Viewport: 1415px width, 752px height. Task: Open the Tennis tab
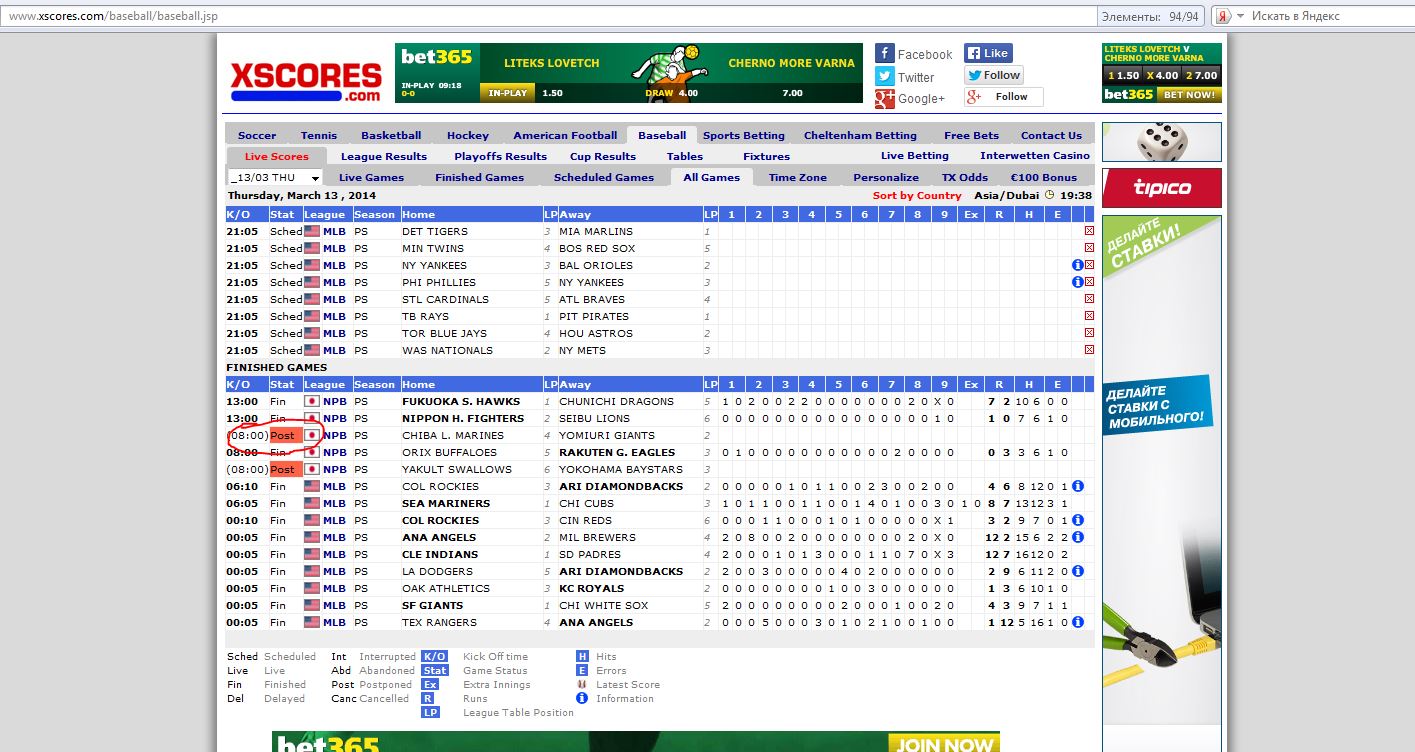[x=319, y=135]
